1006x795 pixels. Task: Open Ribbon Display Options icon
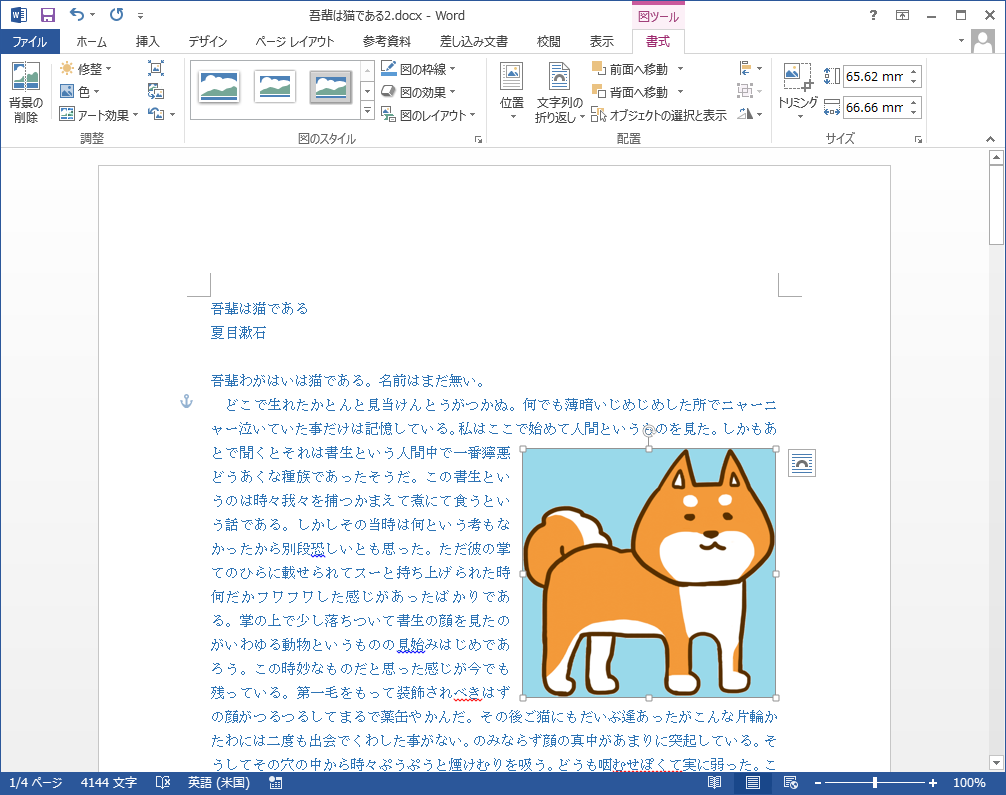click(903, 15)
